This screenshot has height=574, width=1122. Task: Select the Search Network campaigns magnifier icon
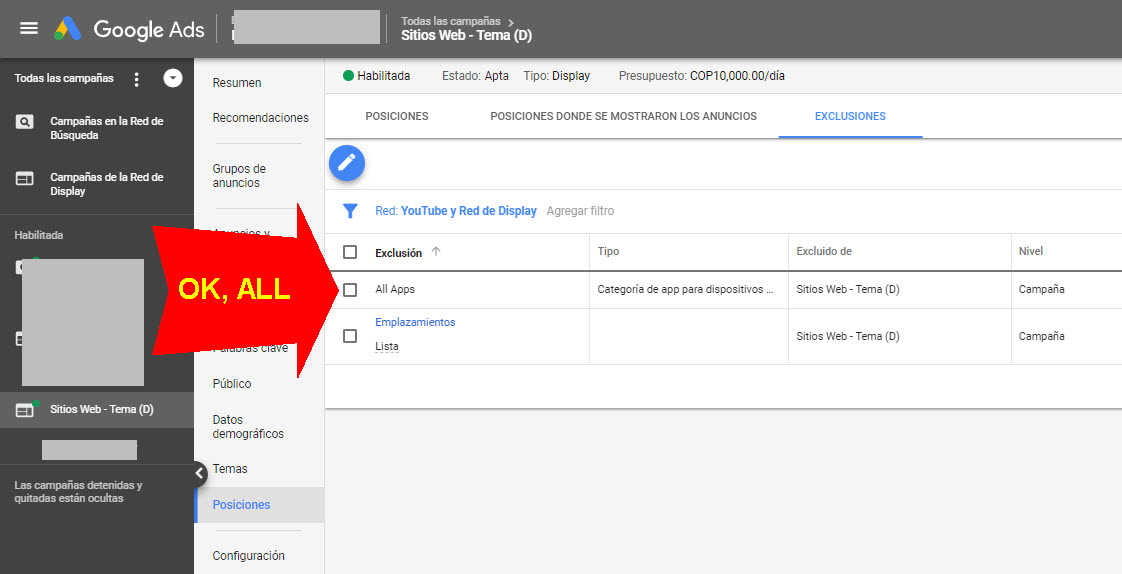(24, 122)
